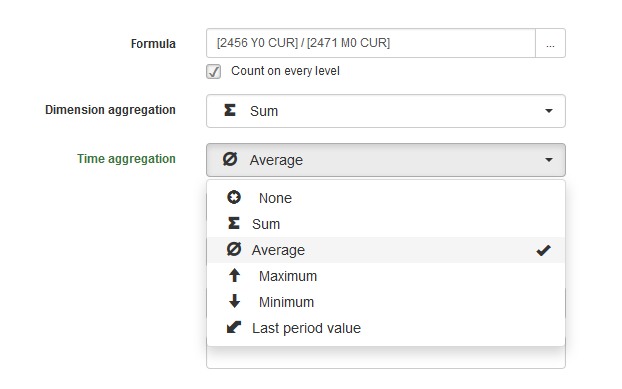Viewport: 622px width, 389px height.
Task: Select None in the time aggregation list
Action: (x=386, y=198)
